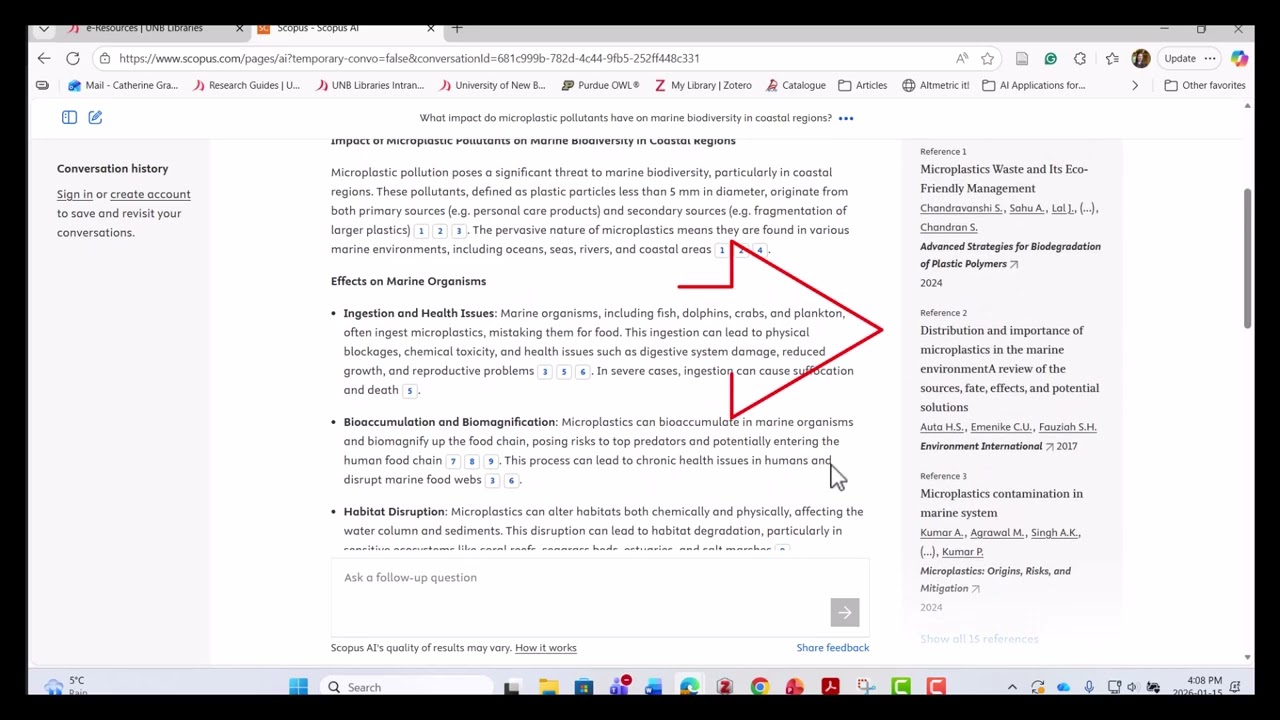Open Microsoft Edge from taskbar
This screenshot has height=720, width=1280.
(x=689, y=687)
